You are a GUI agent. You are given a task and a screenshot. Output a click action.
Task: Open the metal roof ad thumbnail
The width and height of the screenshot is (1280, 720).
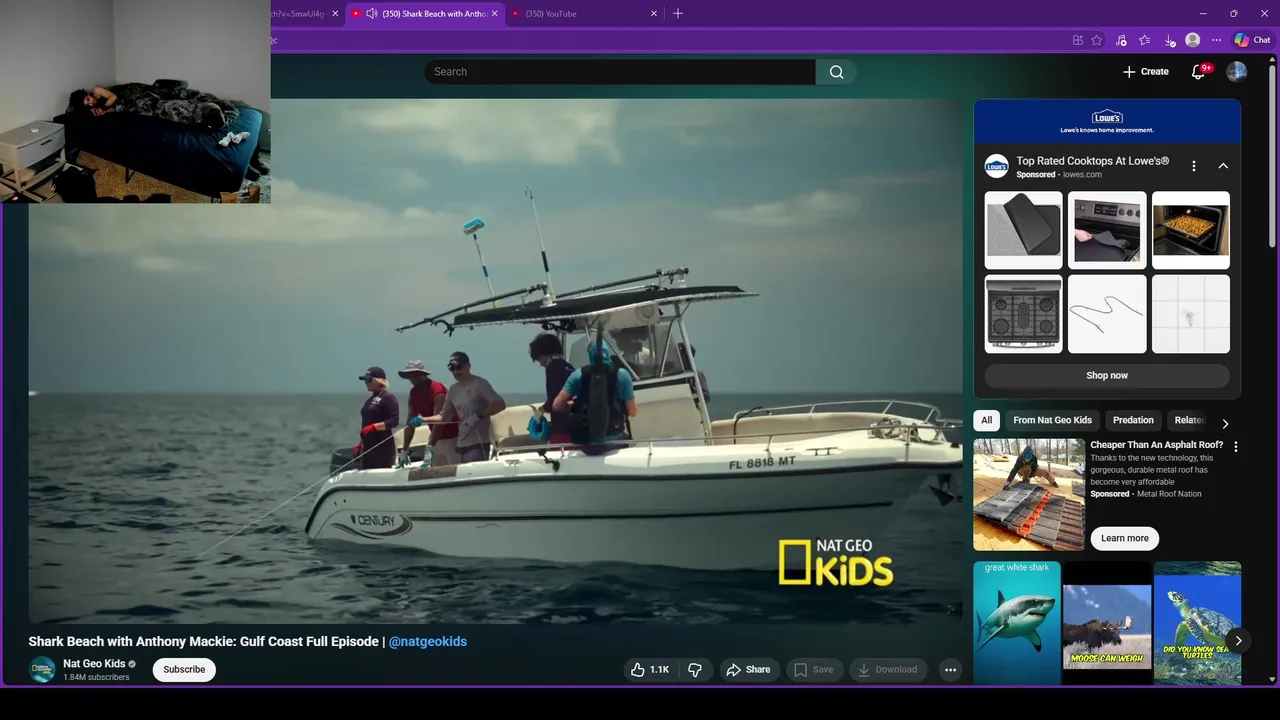coord(1029,494)
